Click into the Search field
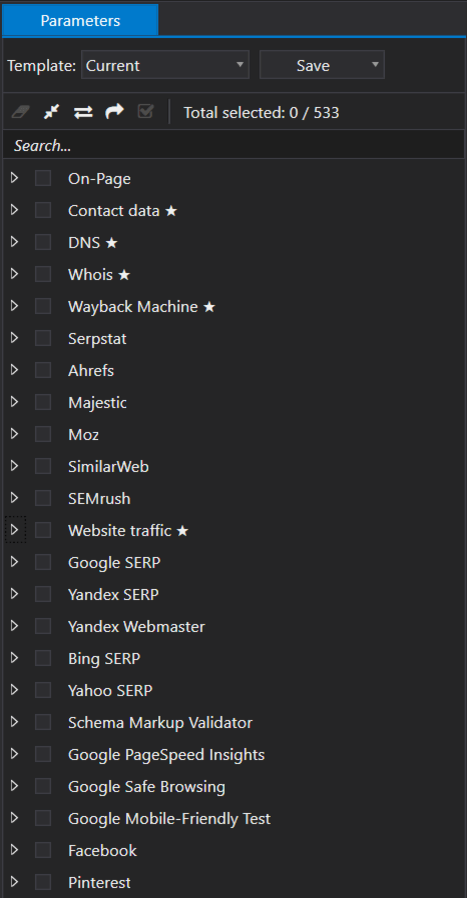This screenshot has width=467, height=898. point(234,145)
